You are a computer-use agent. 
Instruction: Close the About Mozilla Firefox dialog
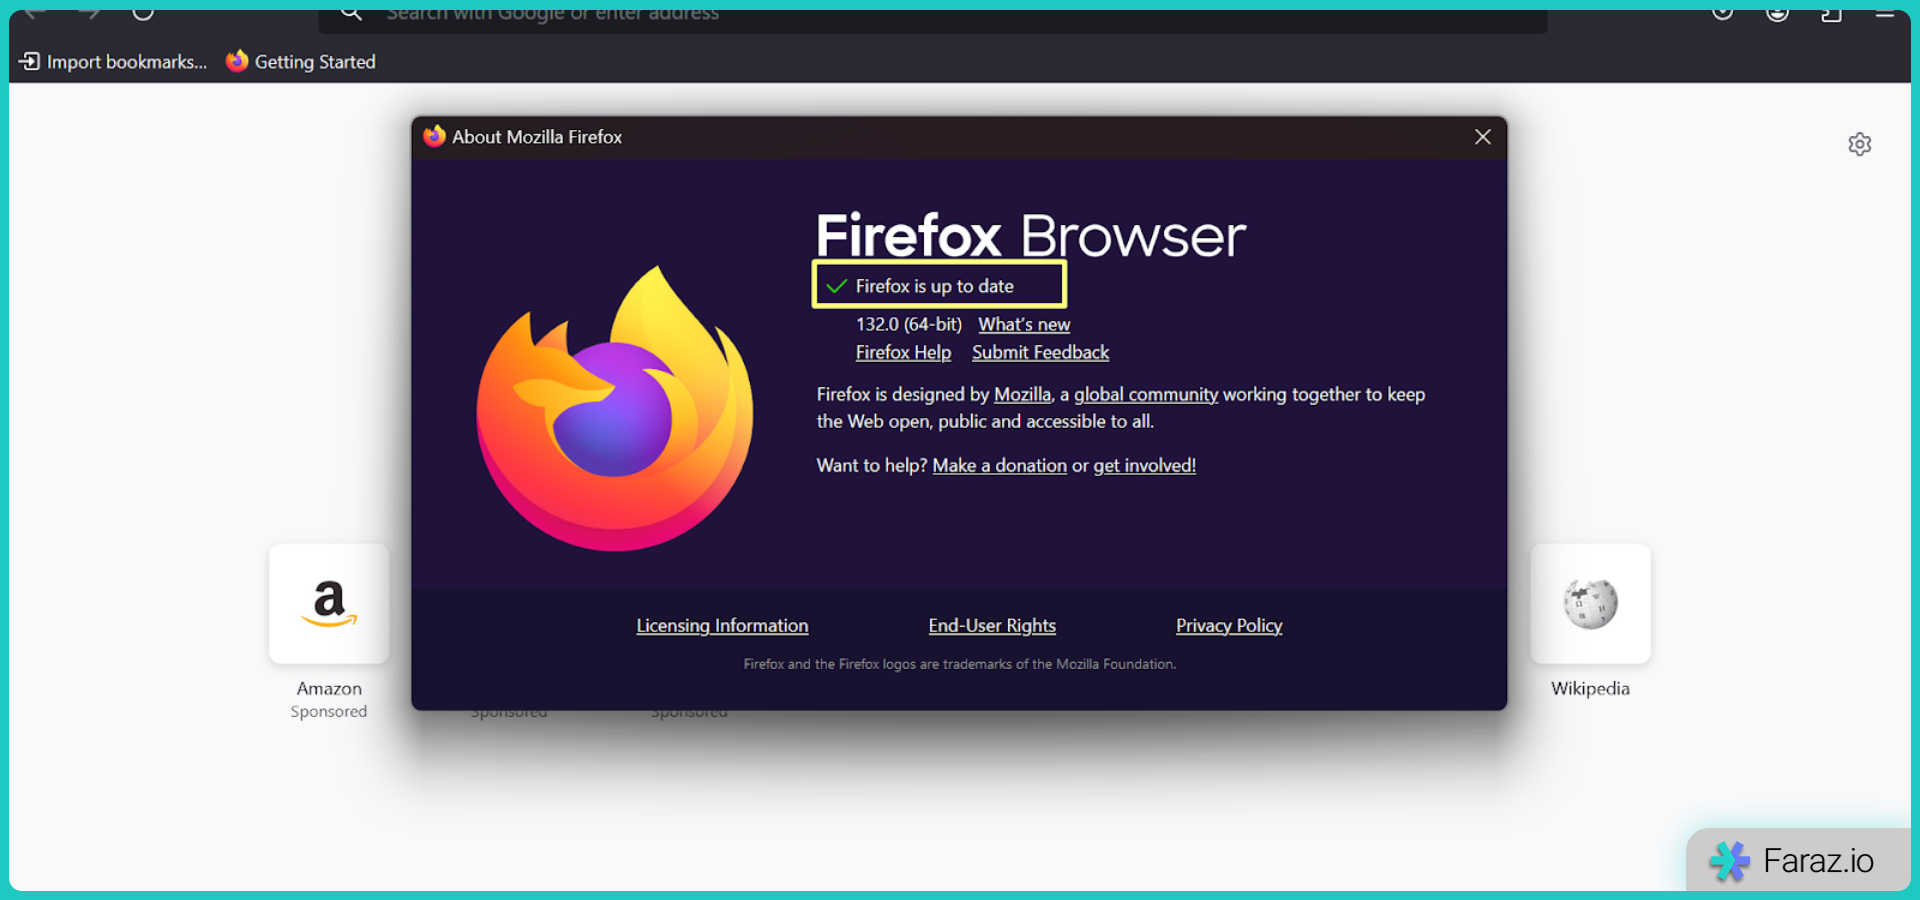click(x=1482, y=137)
